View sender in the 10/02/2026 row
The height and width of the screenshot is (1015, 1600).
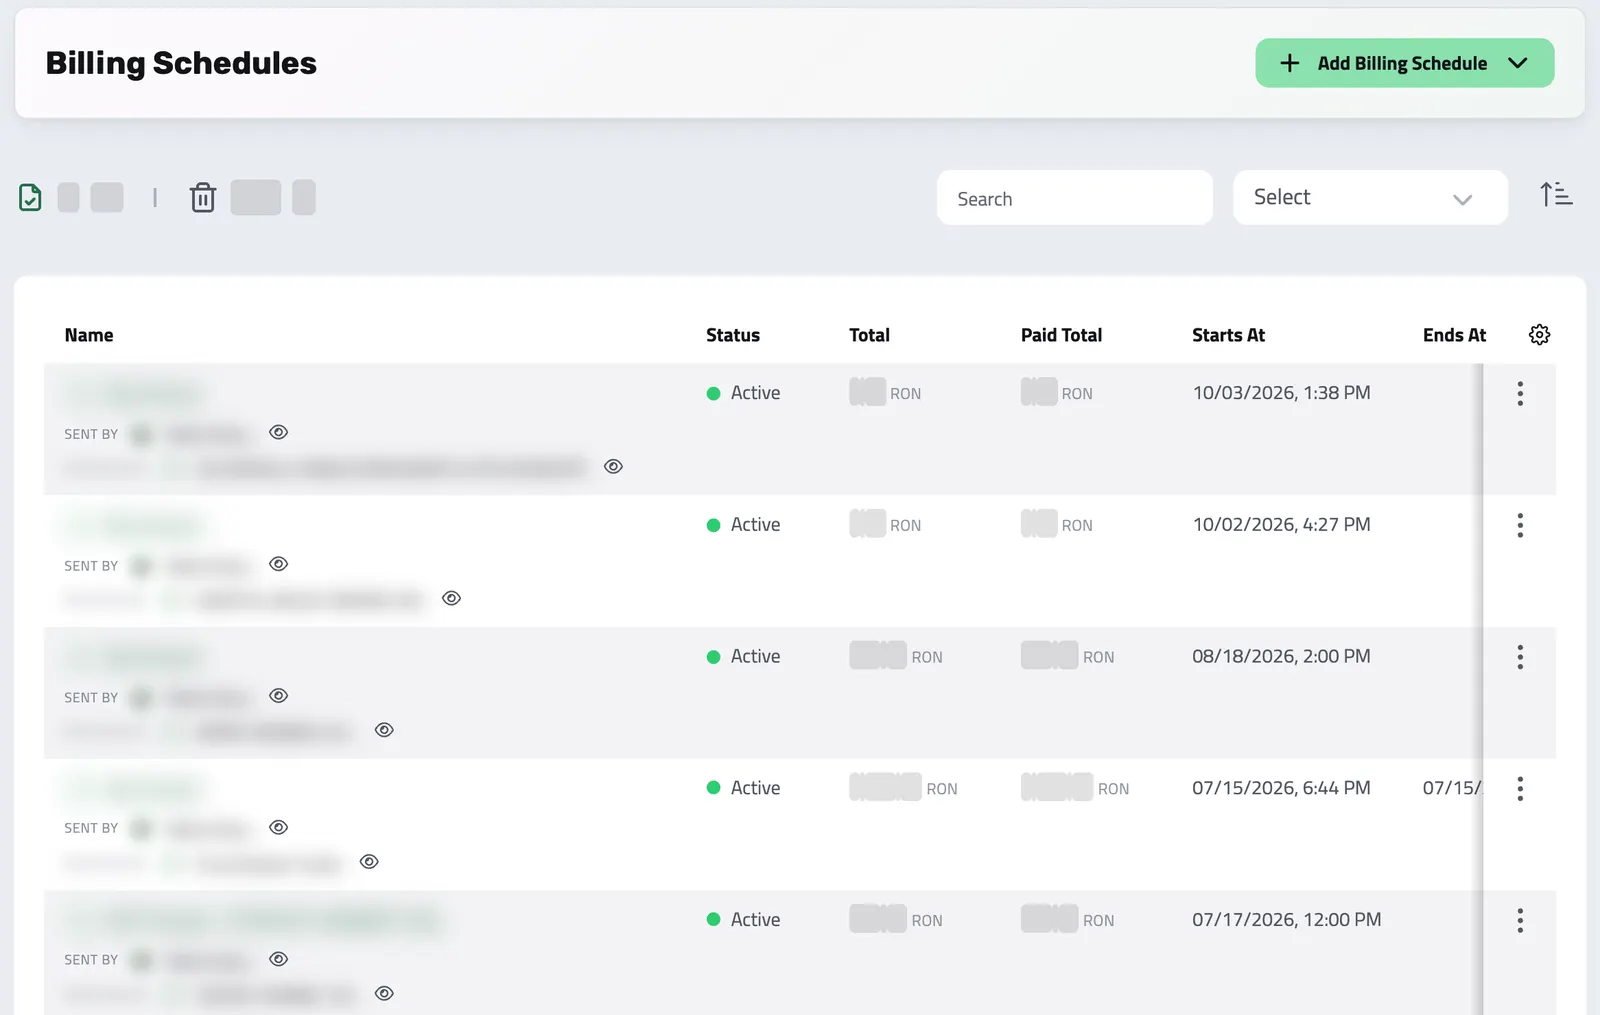coord(279,564)
